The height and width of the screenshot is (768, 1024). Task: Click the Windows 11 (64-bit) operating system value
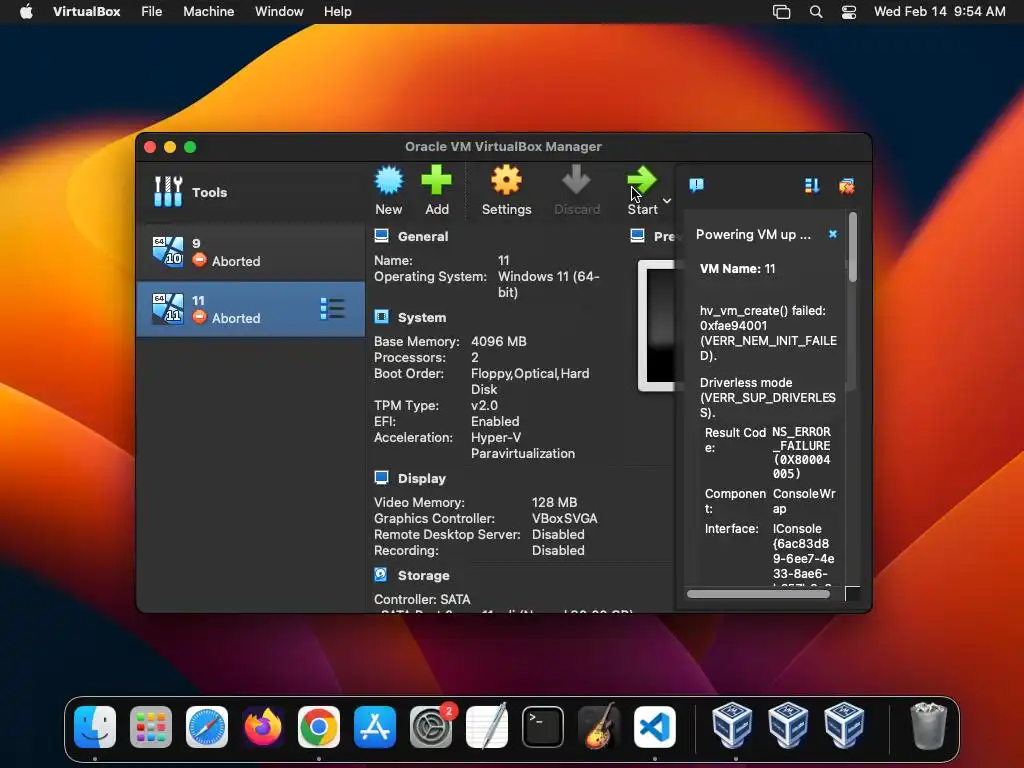pyautogui.click(x=549, y=284)
